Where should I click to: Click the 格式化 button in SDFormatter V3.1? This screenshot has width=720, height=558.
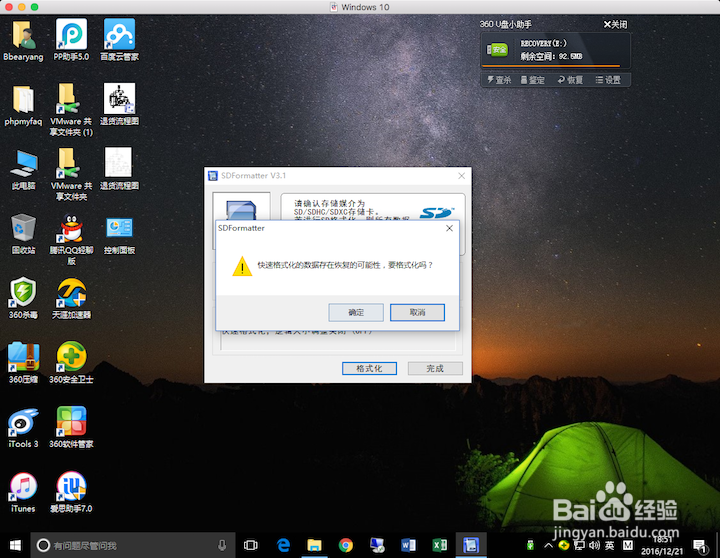tap(369, 368)
